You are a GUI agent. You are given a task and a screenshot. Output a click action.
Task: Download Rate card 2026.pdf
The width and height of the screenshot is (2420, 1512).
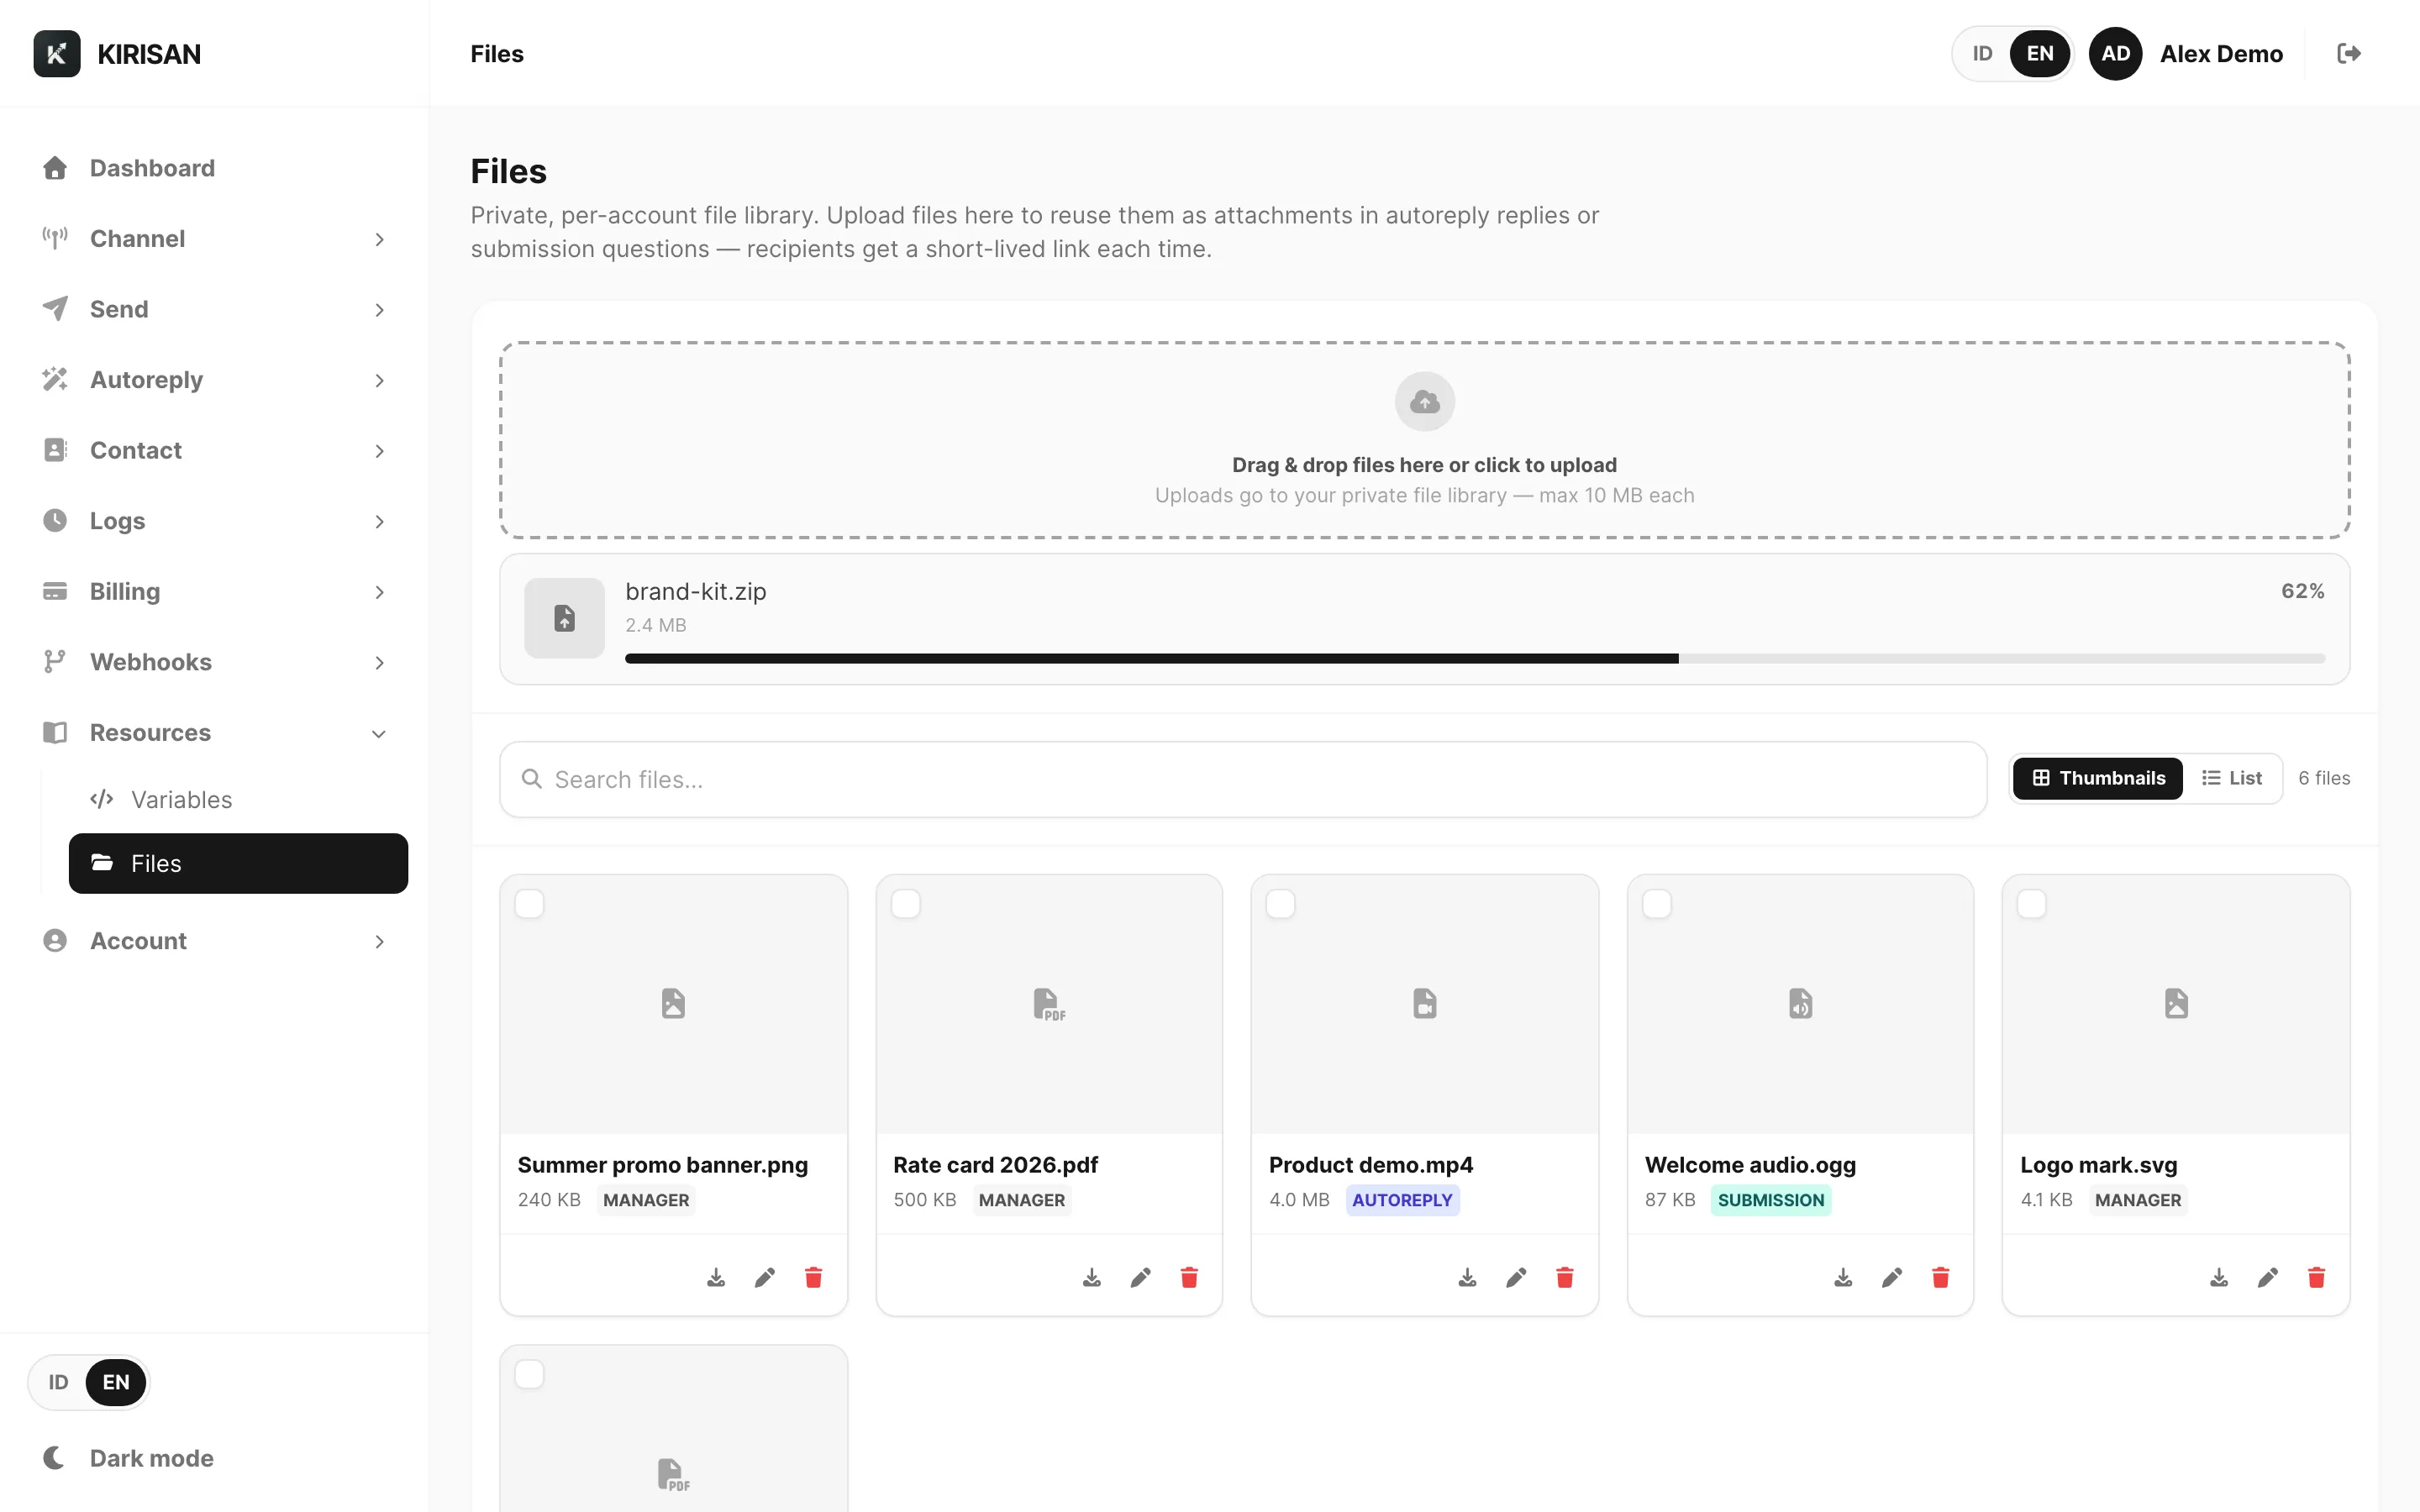1092,1277
